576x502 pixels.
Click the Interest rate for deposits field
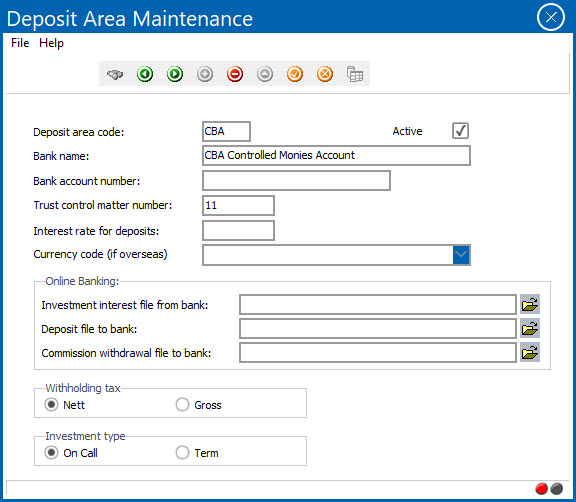click(x=238, y=231)
